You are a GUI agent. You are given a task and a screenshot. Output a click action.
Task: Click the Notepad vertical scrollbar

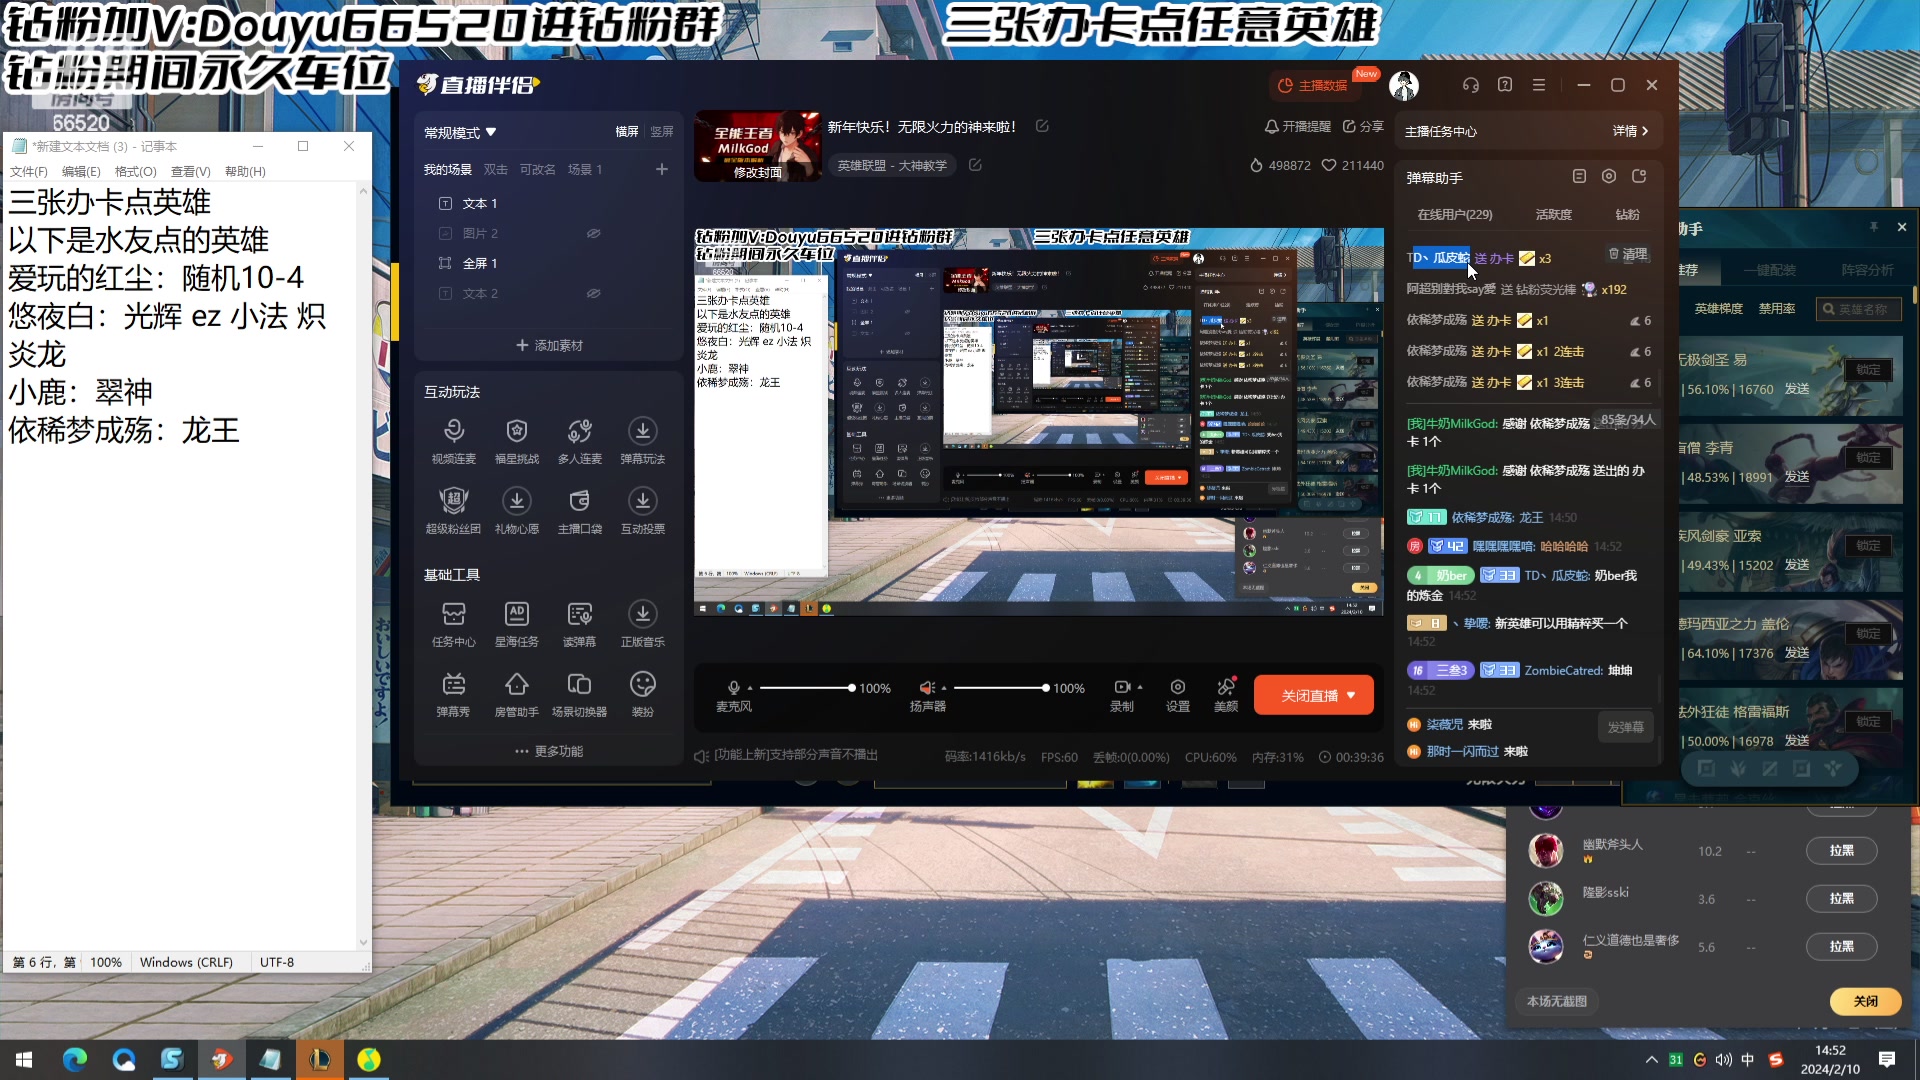coord(363,565)
